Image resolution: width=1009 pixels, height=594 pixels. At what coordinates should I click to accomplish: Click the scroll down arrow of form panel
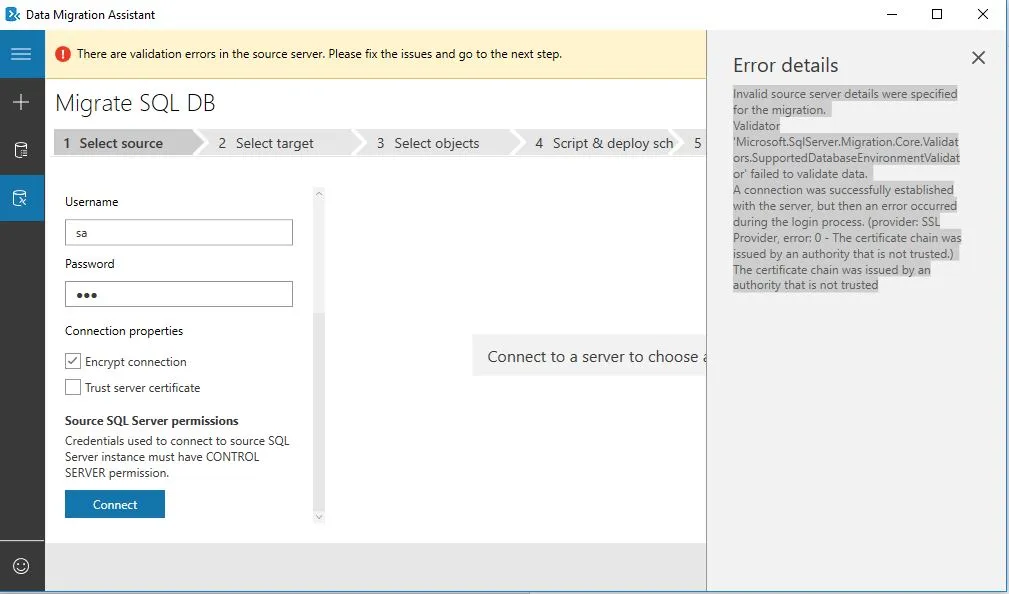tap(319, 517)
